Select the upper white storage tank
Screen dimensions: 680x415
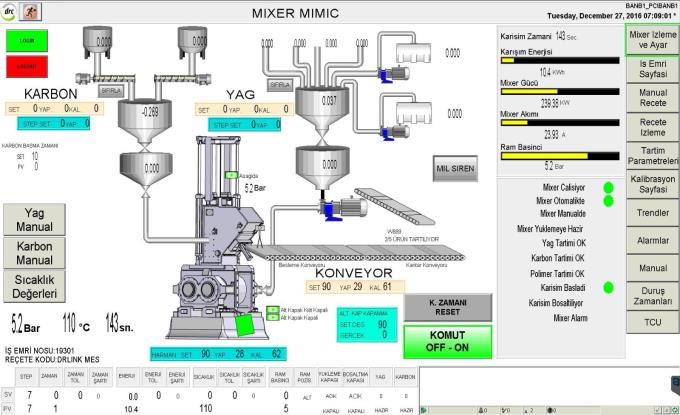click(x=413, y=53)
